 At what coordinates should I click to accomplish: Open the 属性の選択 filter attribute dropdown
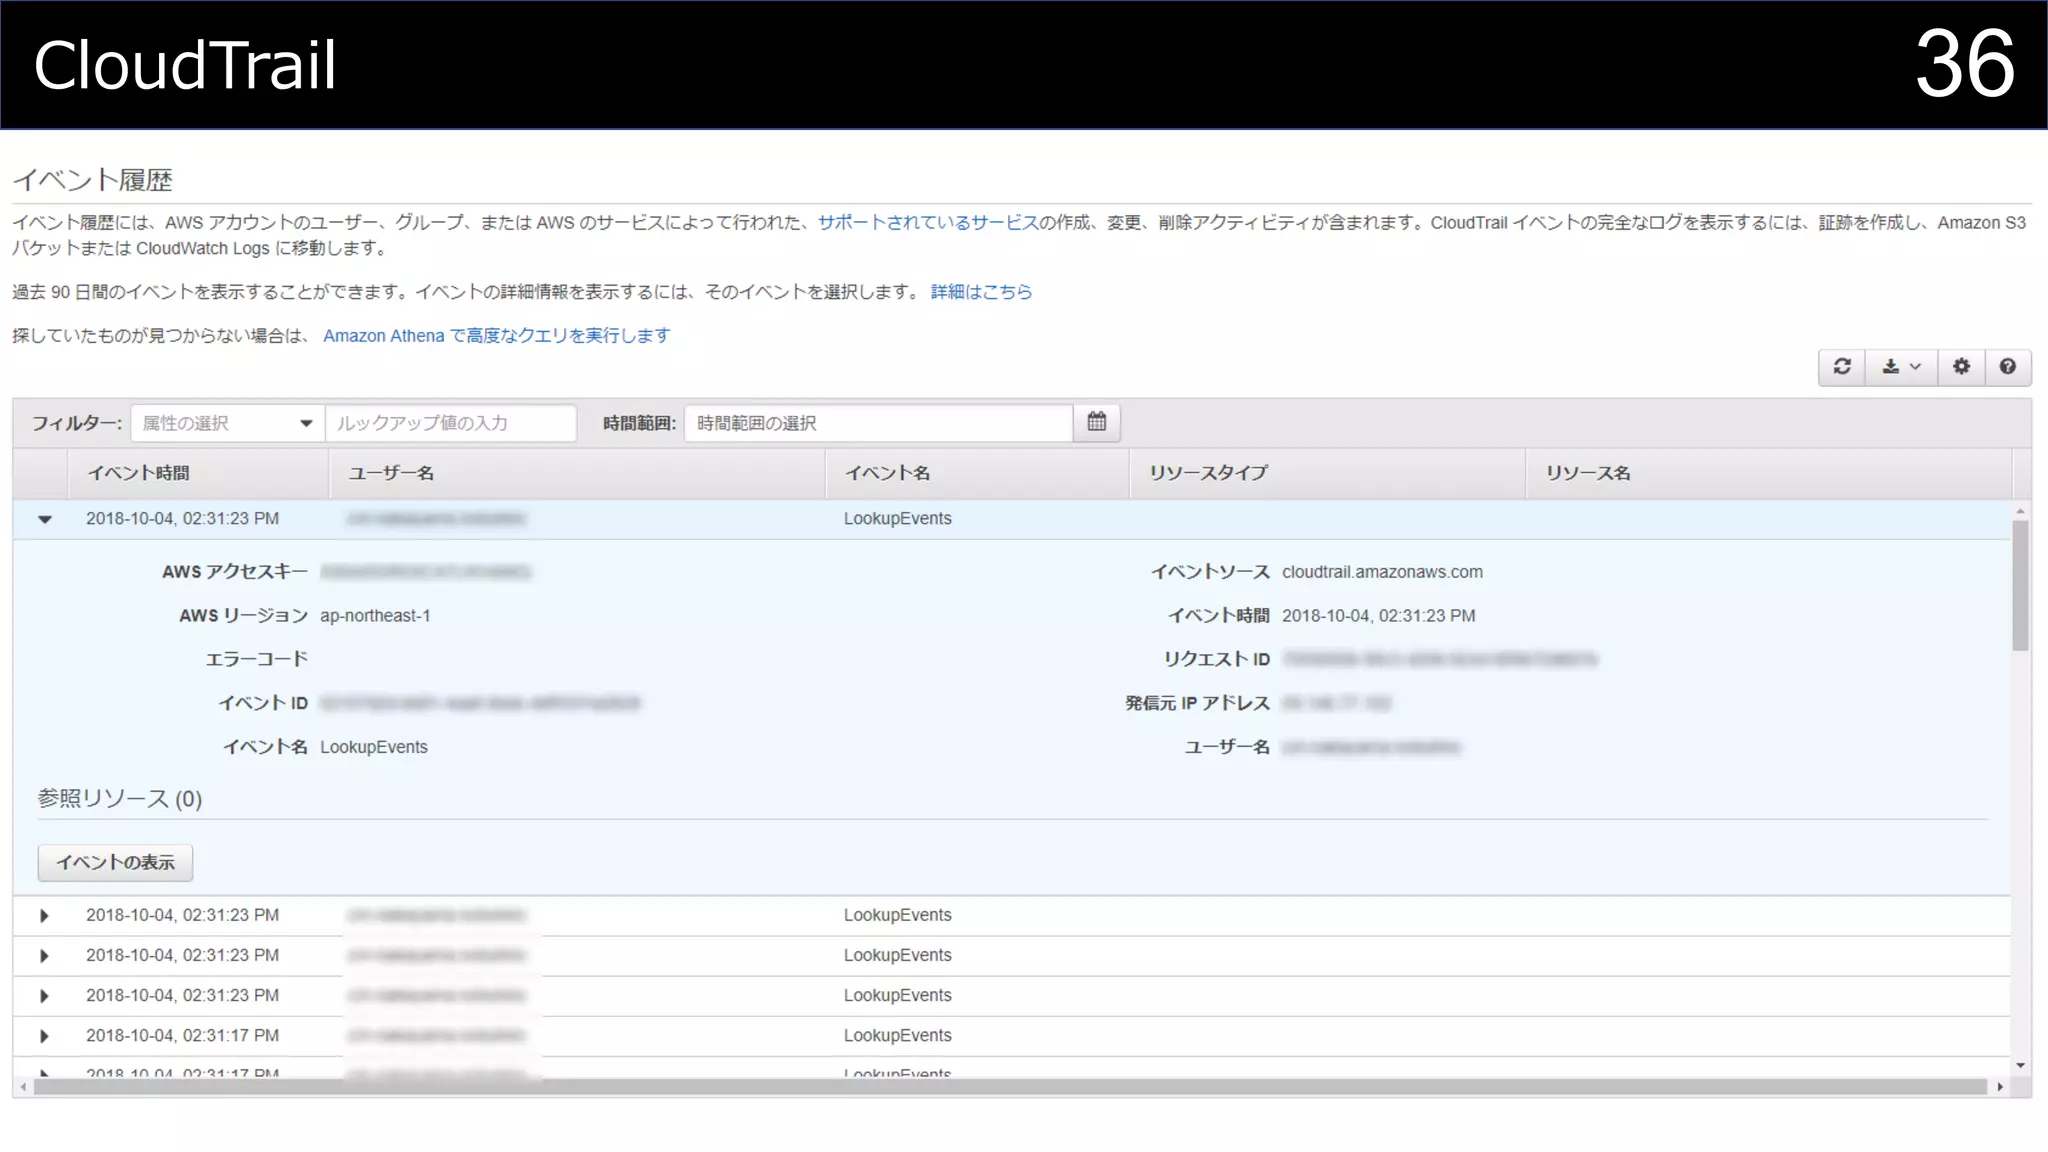(x=227, y=423)
